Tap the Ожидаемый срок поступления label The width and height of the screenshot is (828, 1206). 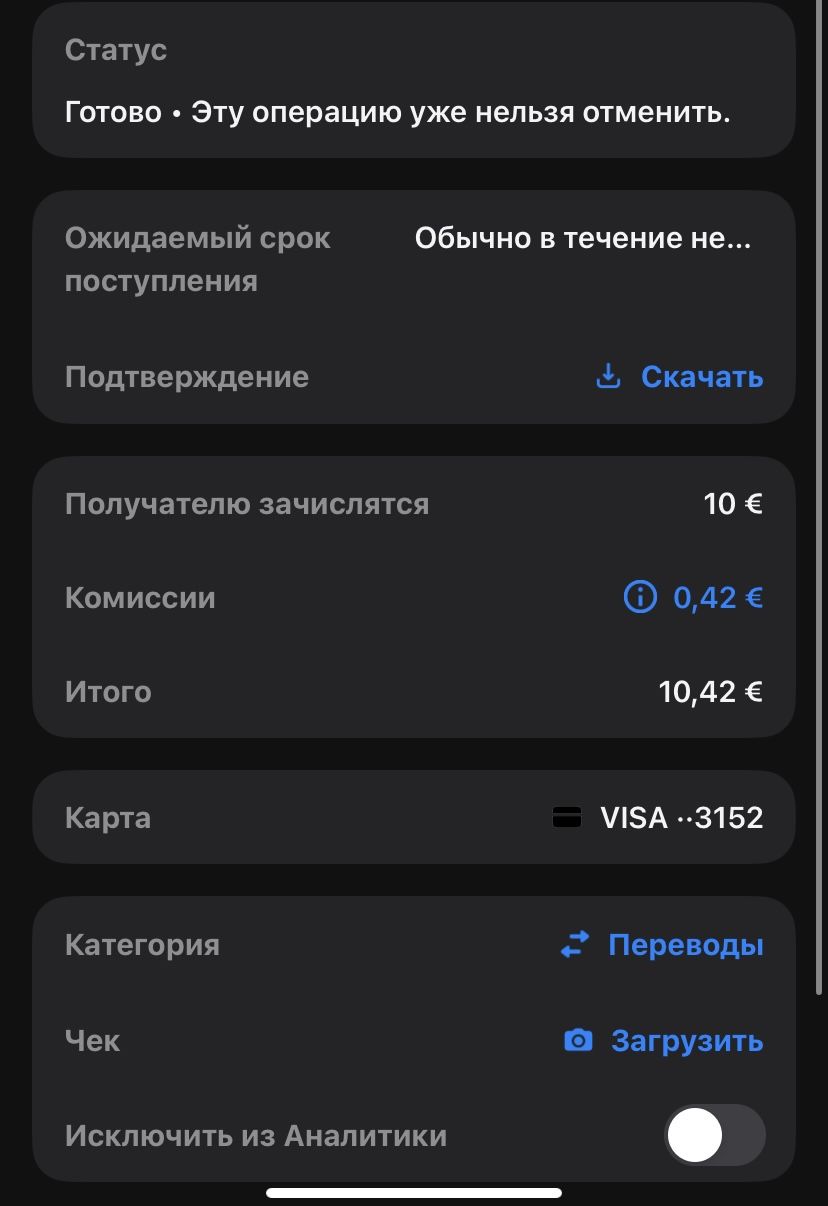coord(197,259)
